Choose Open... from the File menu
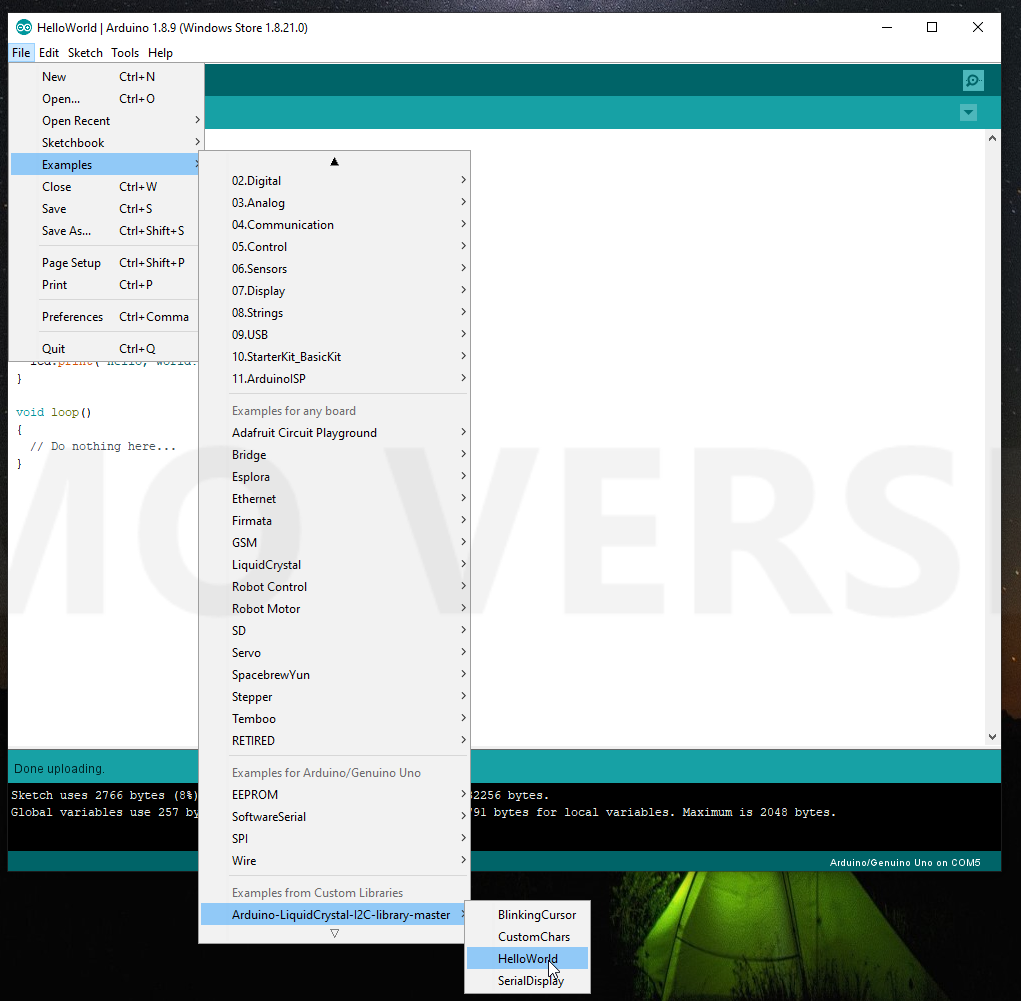The height and width of the screenshot is (1001, 1021). tap(105, 99)
